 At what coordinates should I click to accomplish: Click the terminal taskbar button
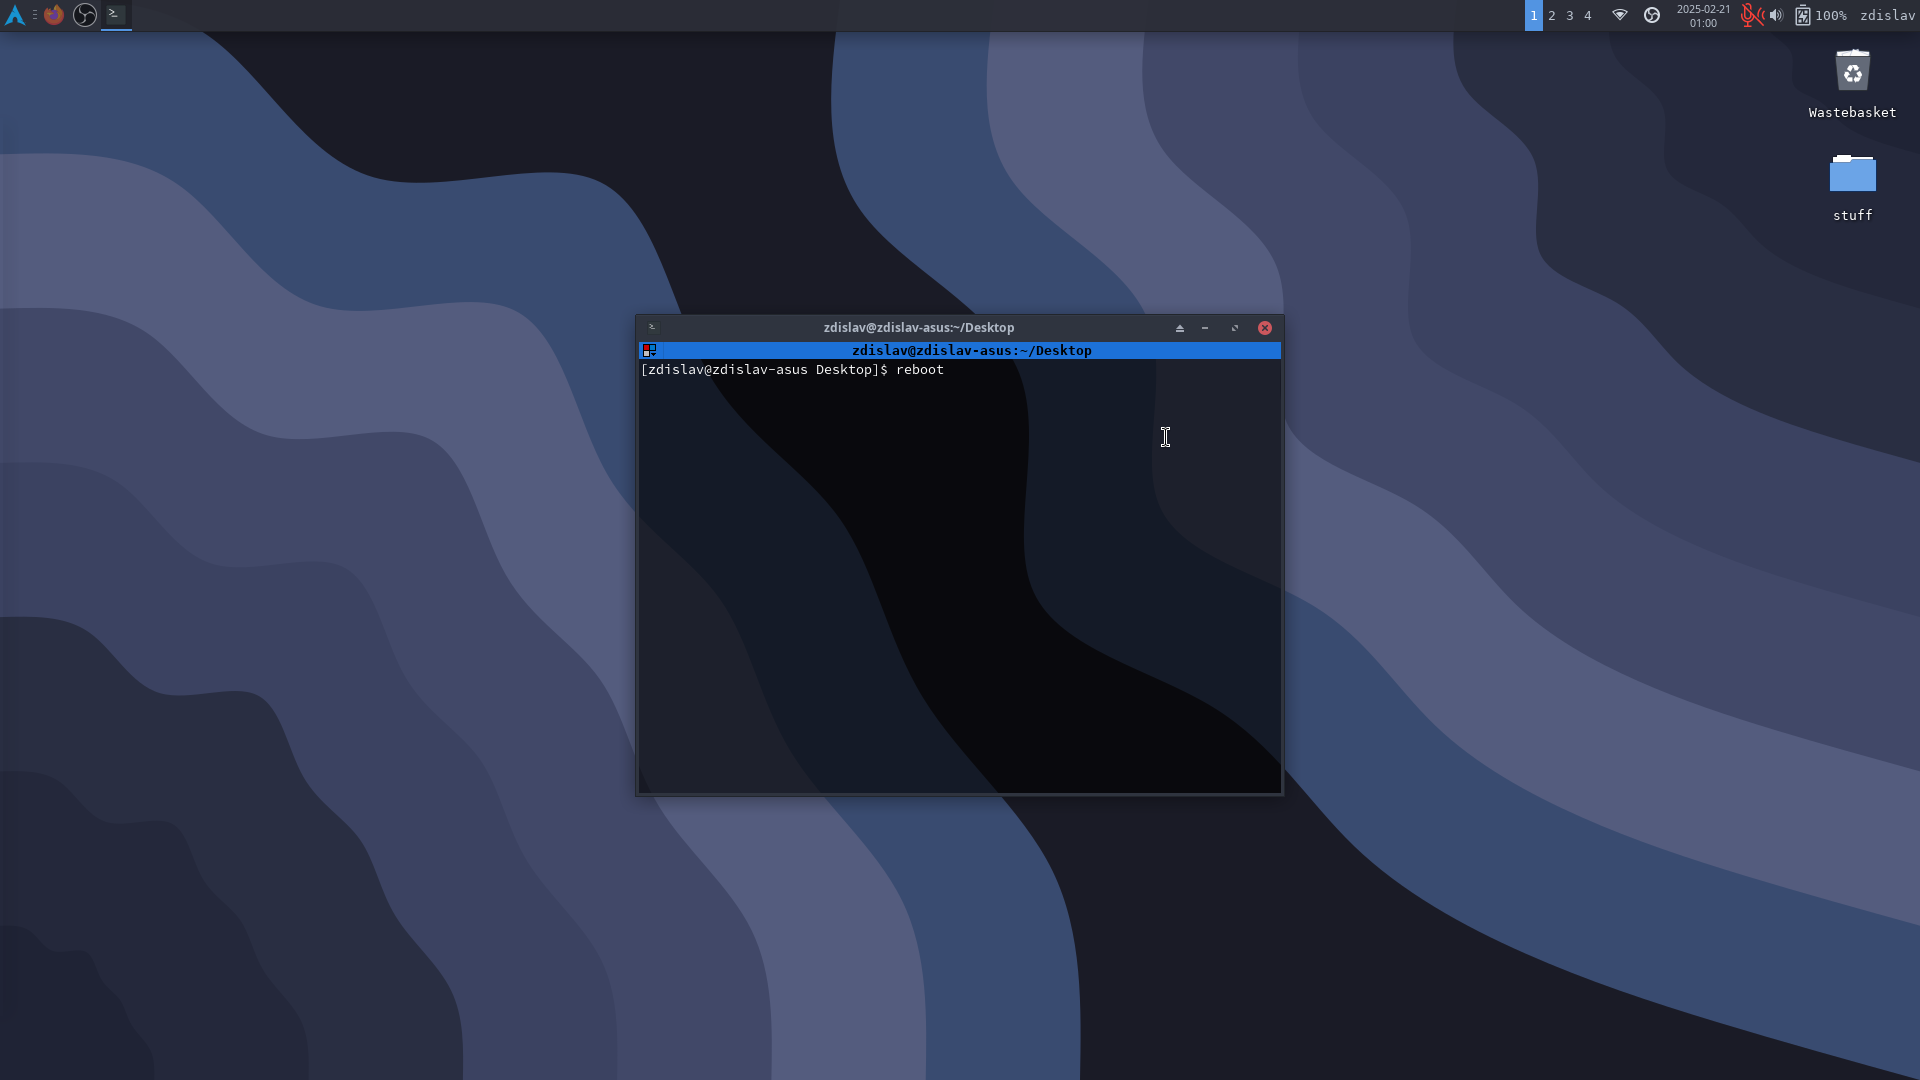(x=116, y=15)
